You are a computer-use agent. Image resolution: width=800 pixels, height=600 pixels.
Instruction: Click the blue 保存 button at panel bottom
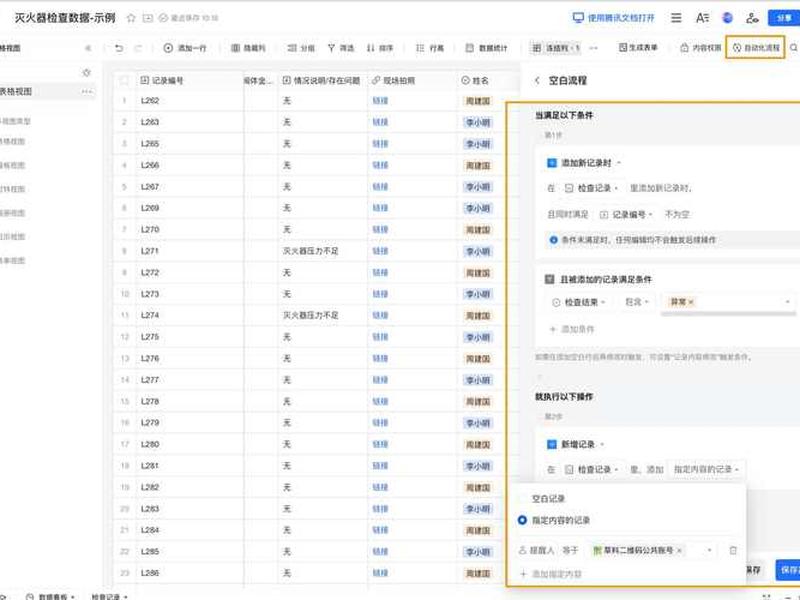(x=788, y=570)
